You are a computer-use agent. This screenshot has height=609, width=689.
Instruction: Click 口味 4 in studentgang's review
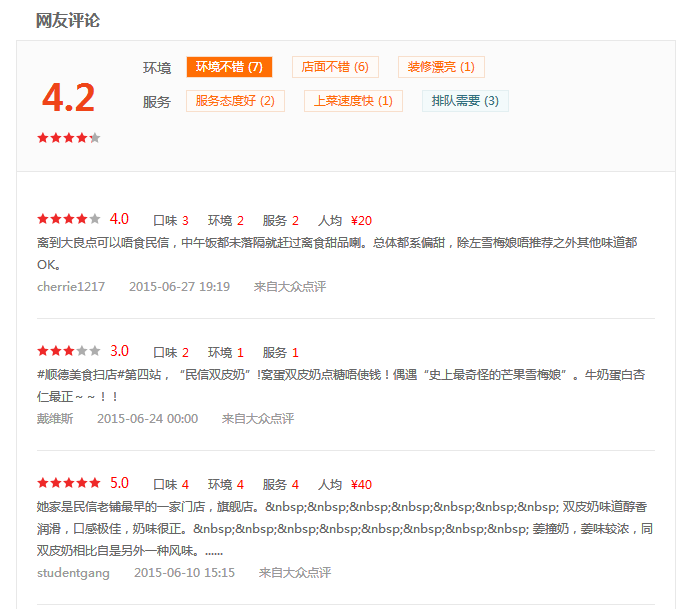[171, 485]
